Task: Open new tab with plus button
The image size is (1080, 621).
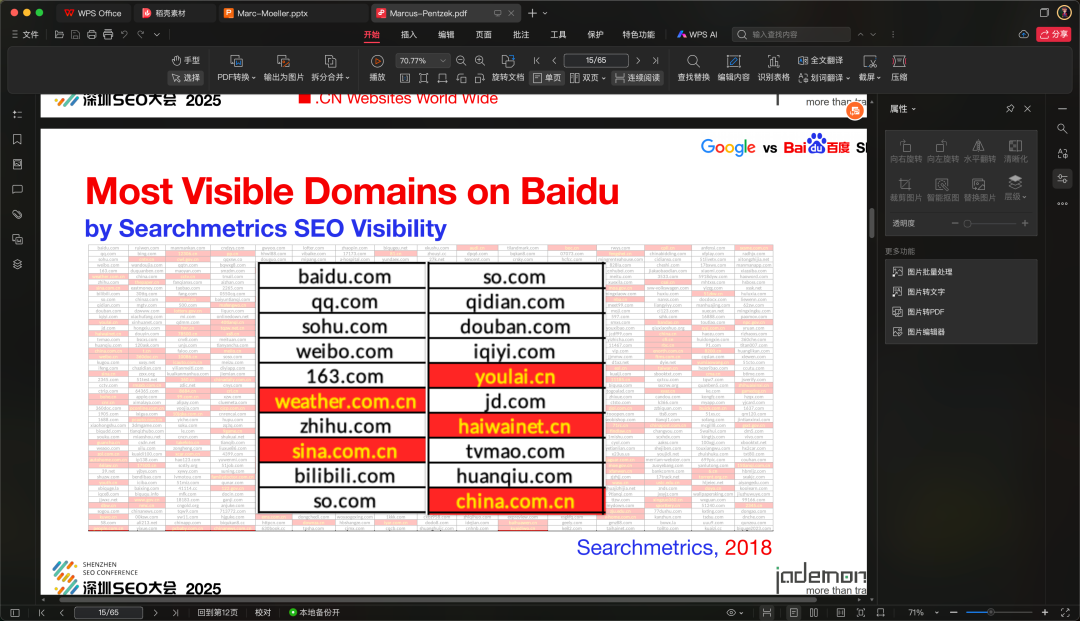Action: [532, 13]
